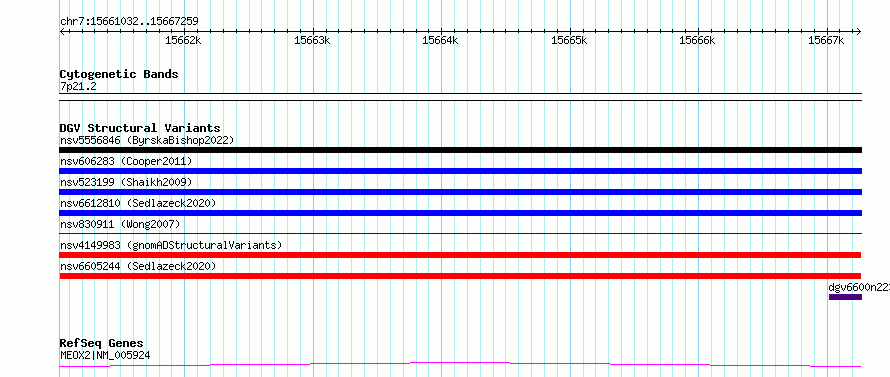Image resolution: width=890 pixels, height=377 pixels.
Task: Click the 15667k ruler position
Action: click(x=826, y=40)
